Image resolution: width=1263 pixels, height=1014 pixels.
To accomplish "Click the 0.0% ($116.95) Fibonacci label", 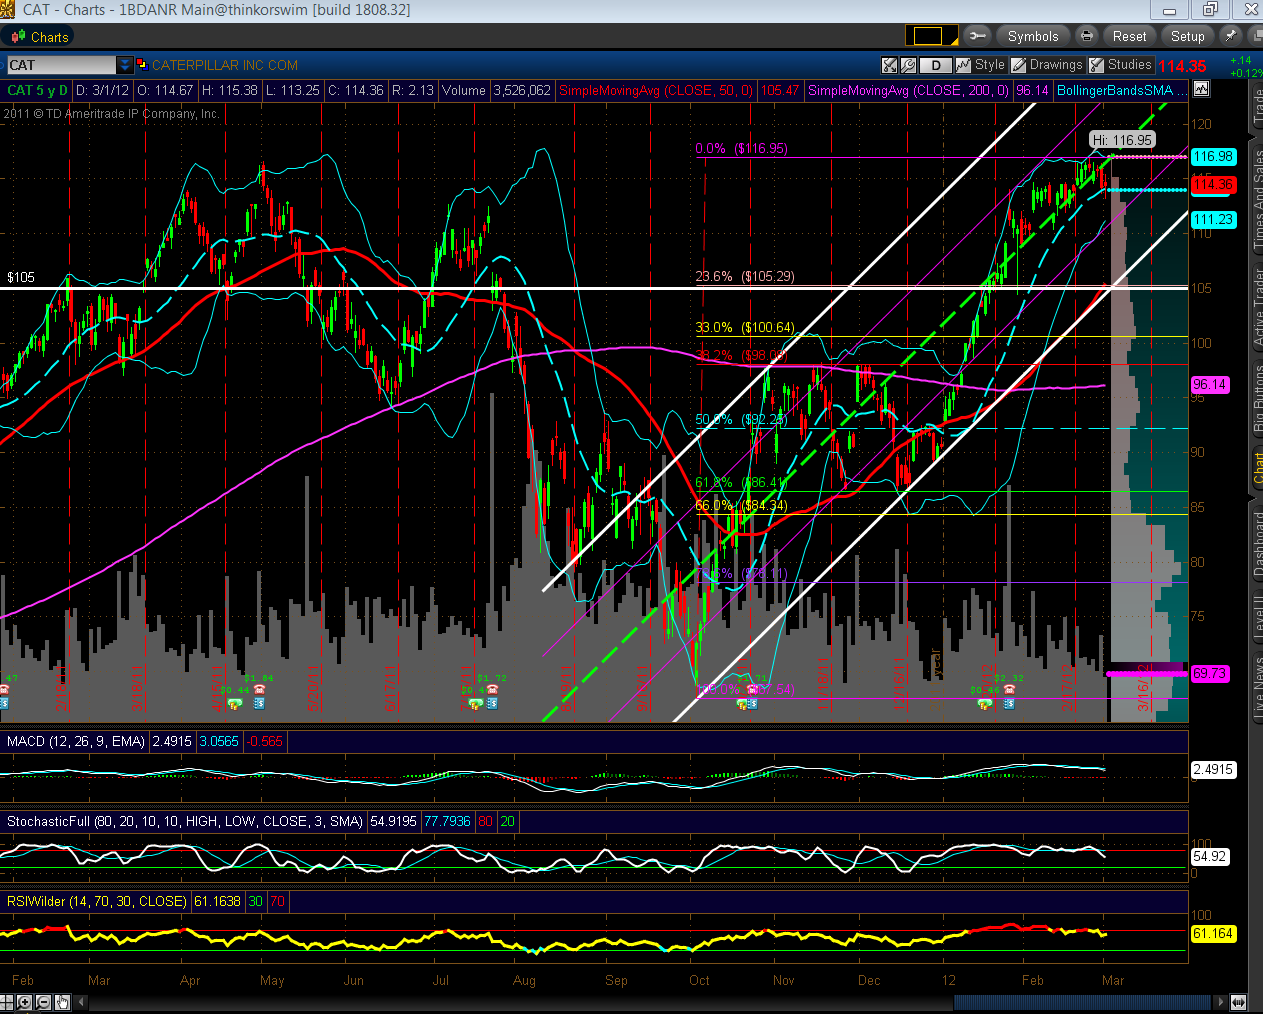I will [x=742, y=148].
